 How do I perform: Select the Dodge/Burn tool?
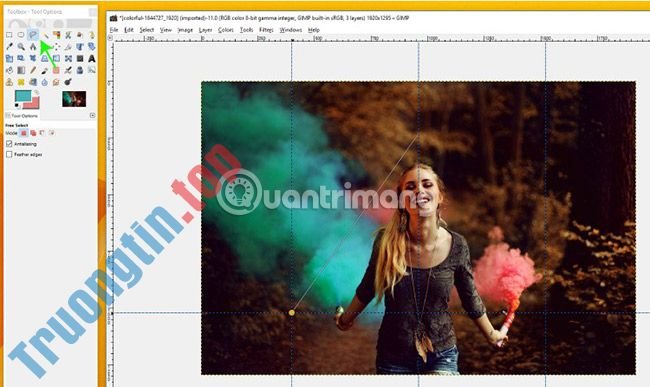[x=68, y=82]
